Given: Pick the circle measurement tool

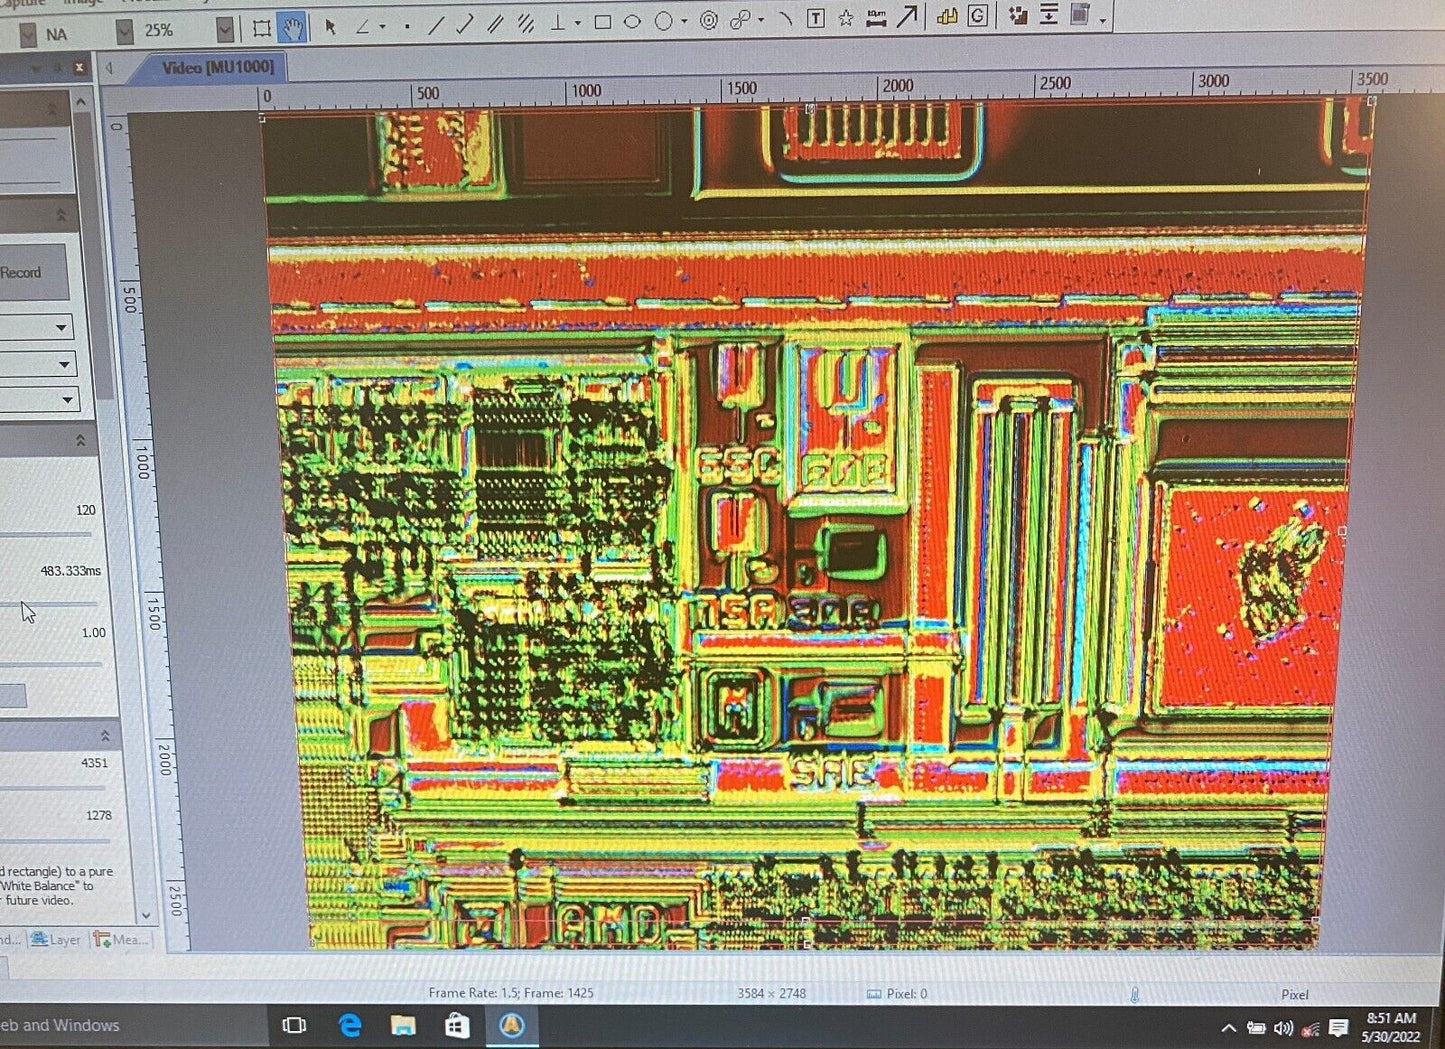Looking at the screenshot, I should [663, 20].
